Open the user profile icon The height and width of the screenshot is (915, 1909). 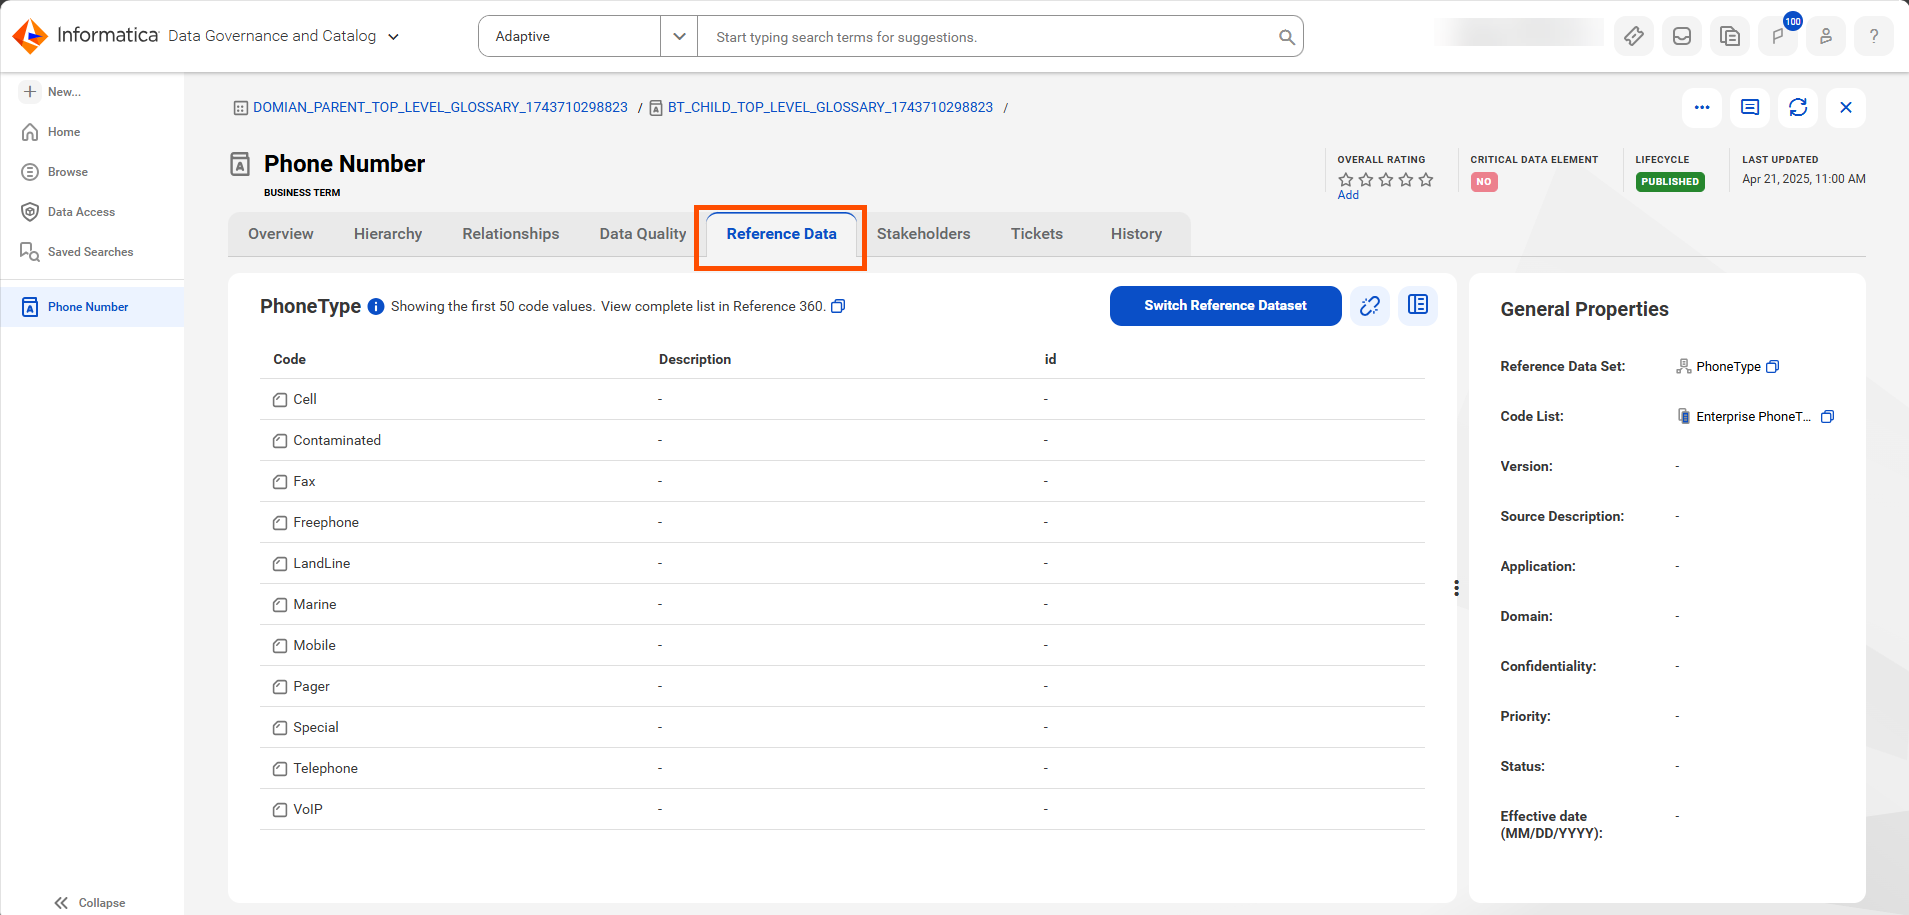click(1826, 37)
